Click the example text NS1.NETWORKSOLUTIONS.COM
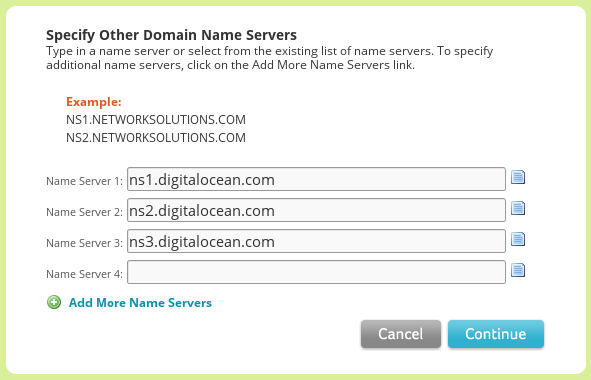 [x=156, y=120]
